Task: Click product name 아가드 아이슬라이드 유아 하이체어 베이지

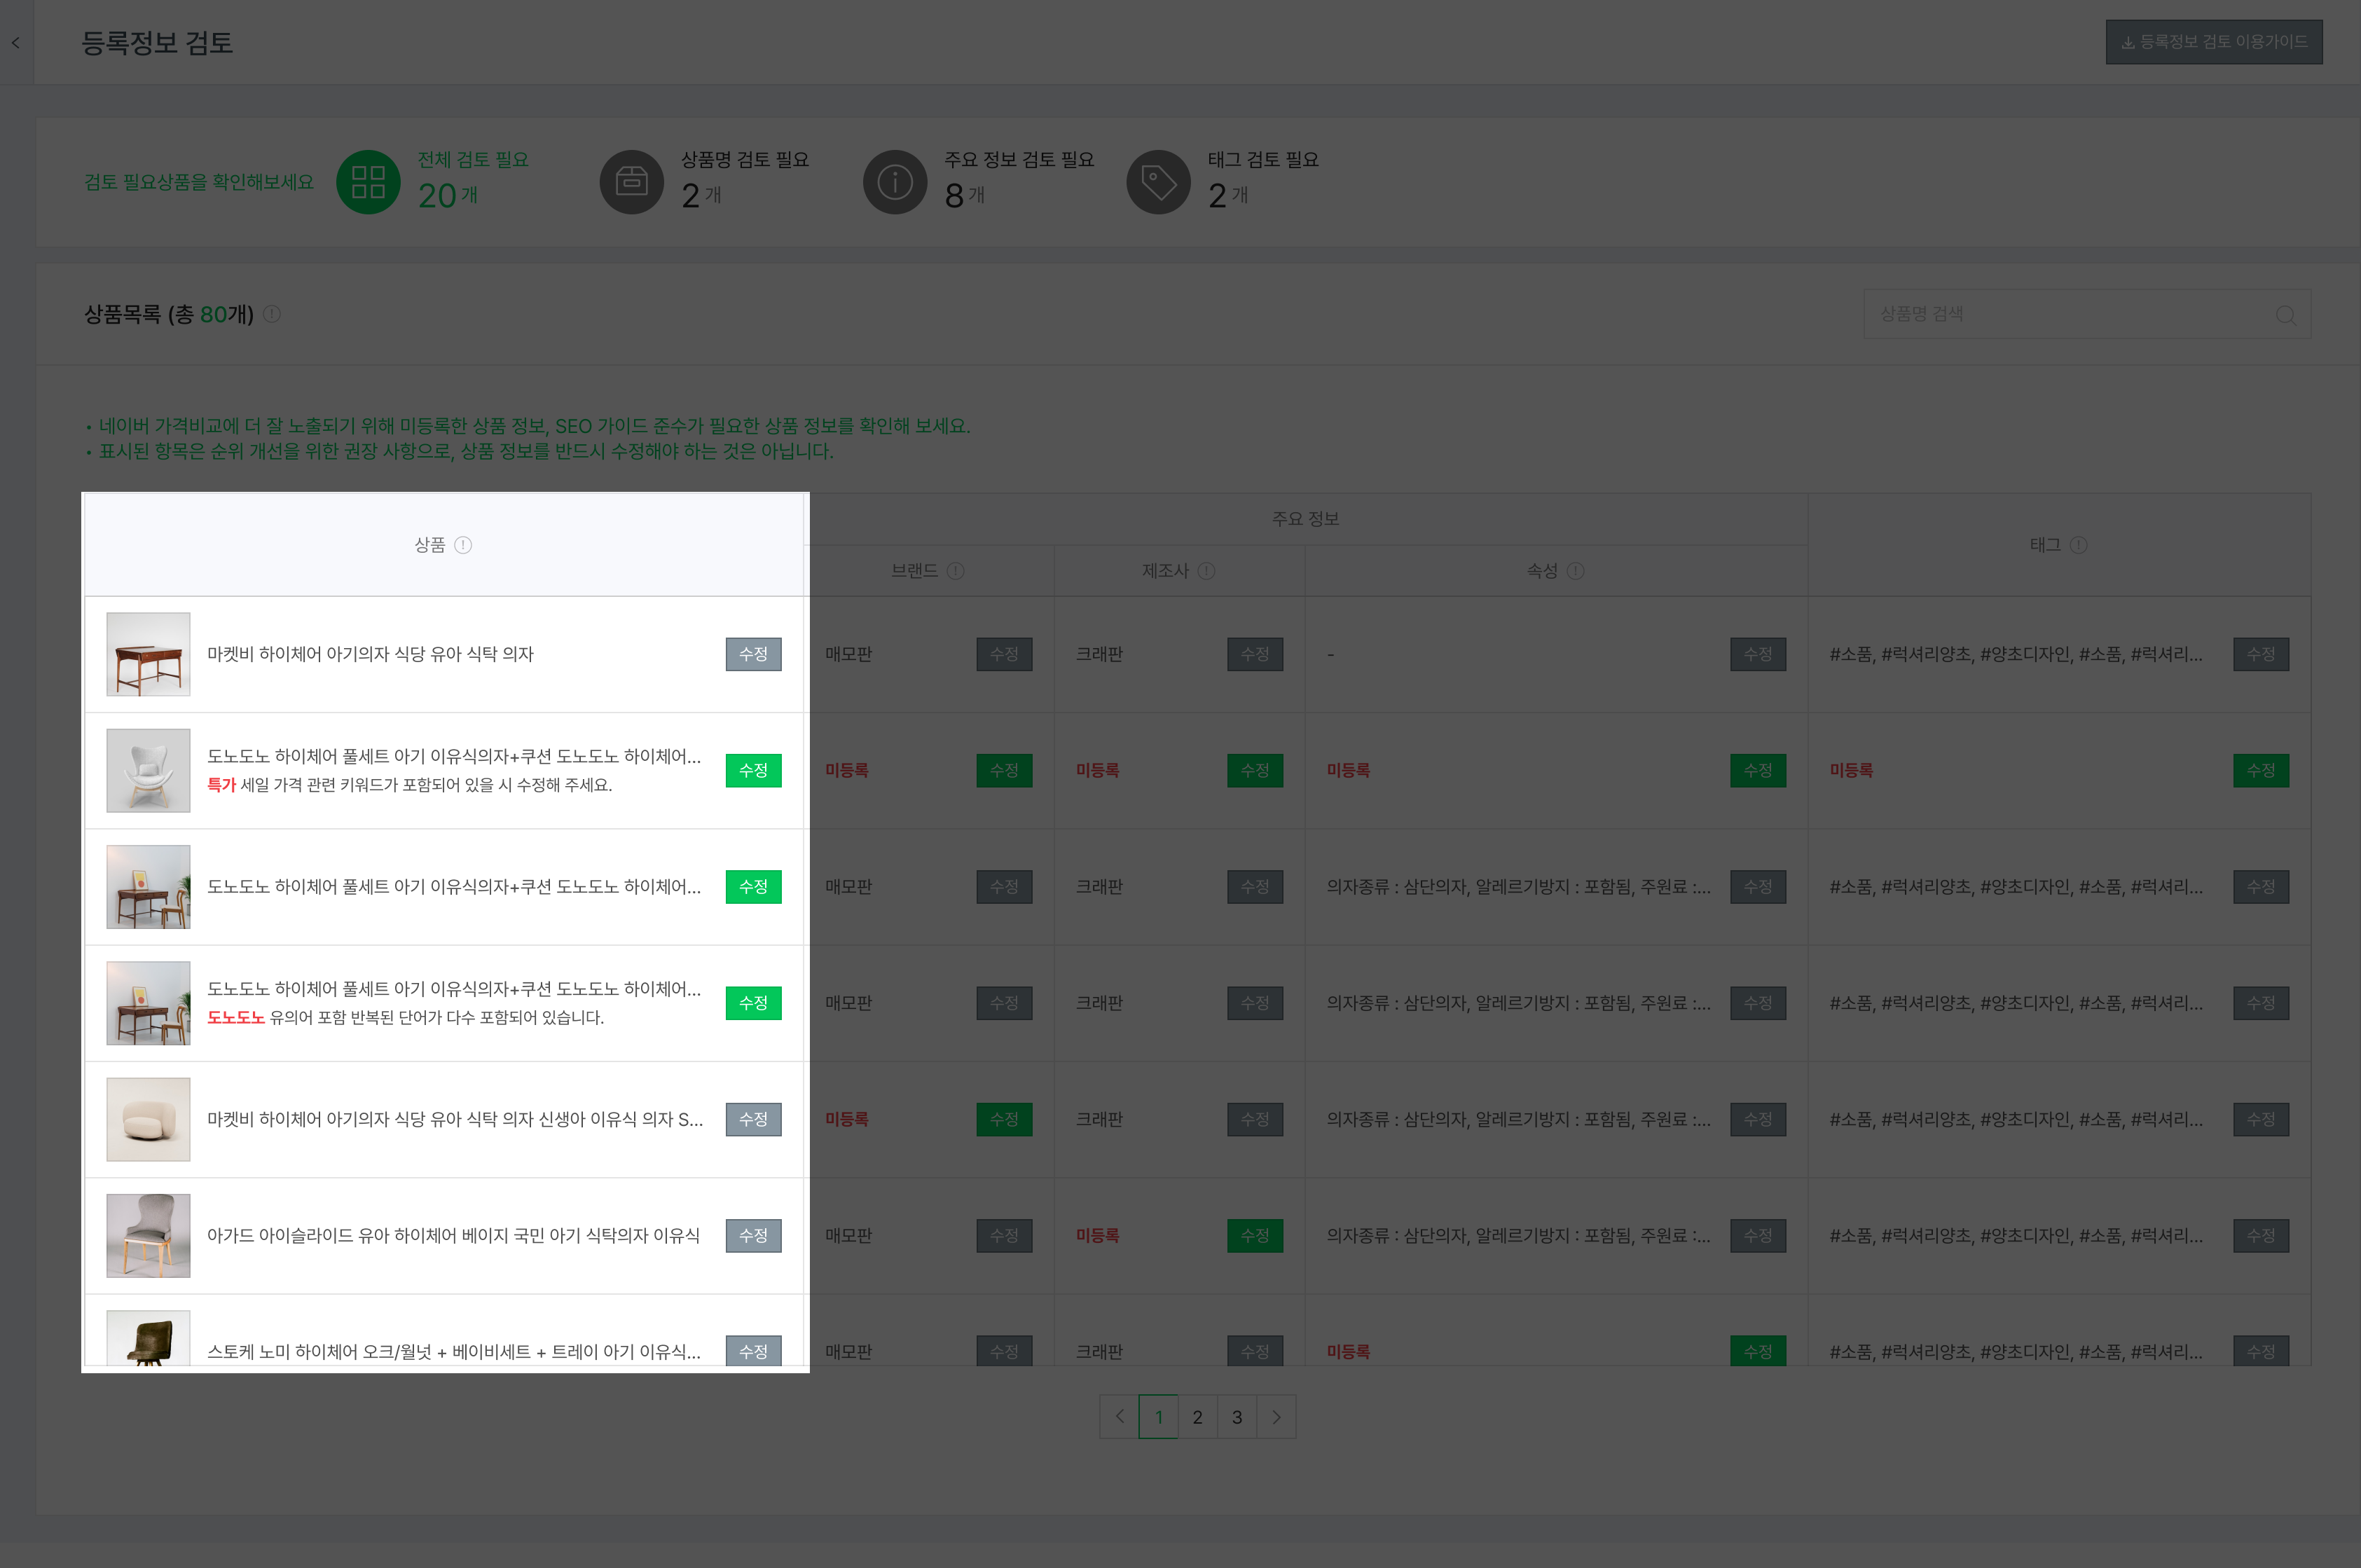Action: (x=453, y=1235)
